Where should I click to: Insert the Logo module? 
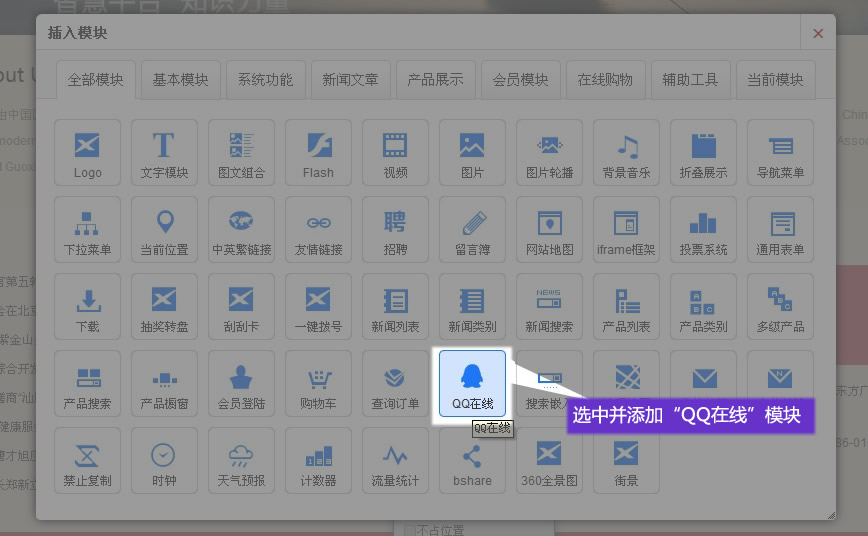click(x=88, y=152)
